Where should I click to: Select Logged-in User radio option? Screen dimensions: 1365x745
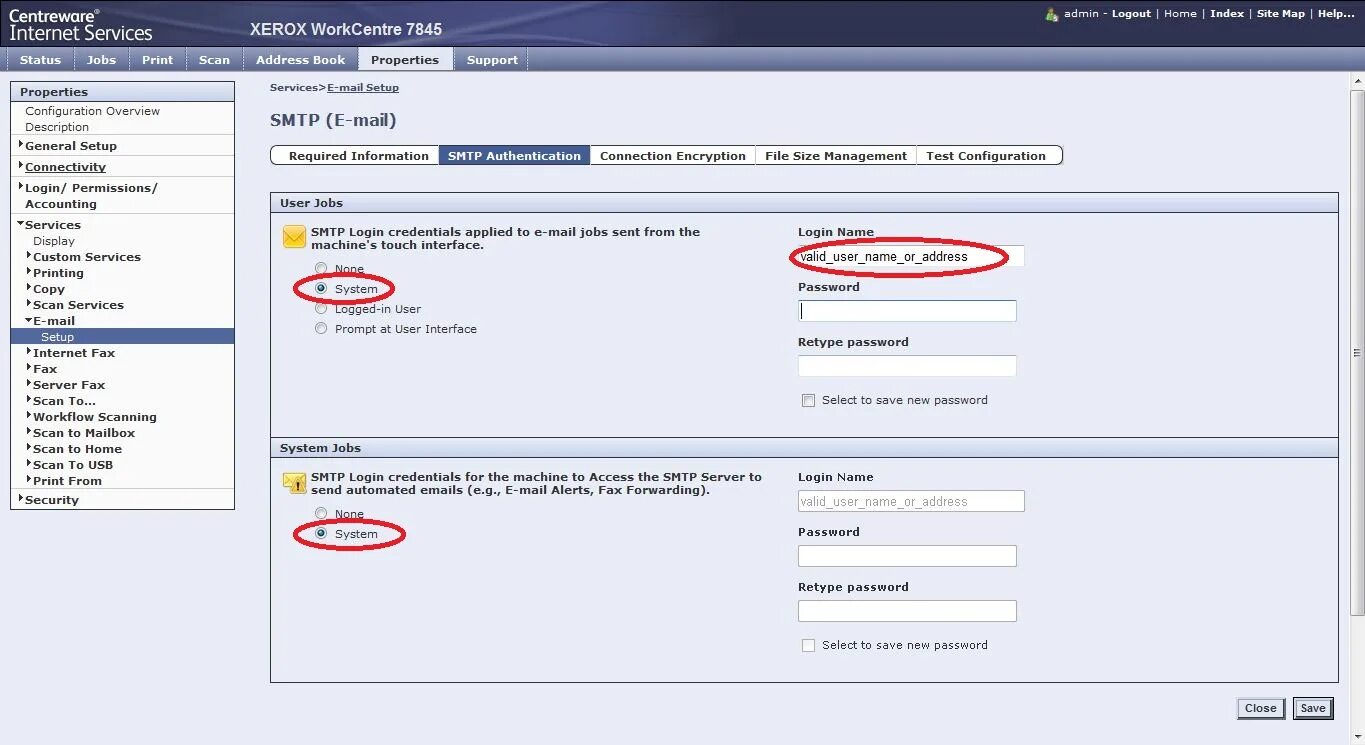click(321, 308)
